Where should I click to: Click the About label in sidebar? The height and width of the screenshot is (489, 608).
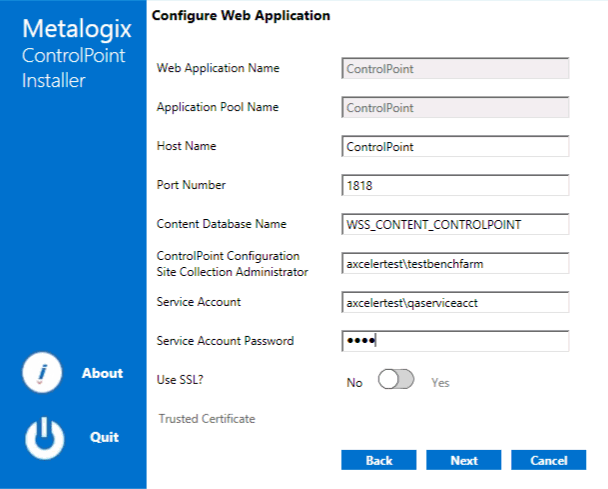coord(102,373)
